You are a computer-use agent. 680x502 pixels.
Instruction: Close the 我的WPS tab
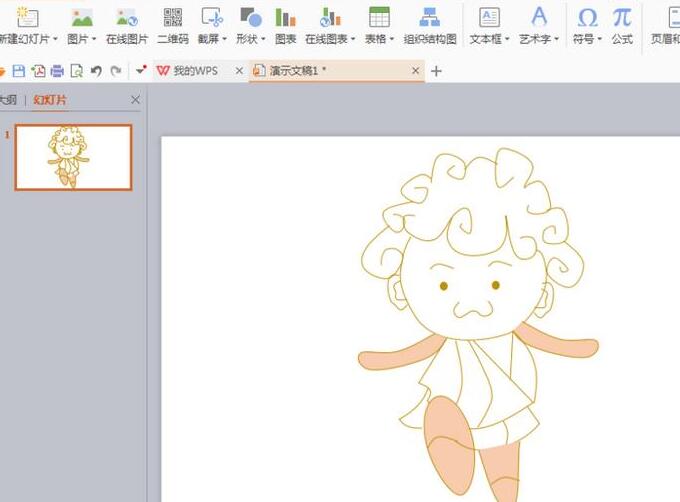pos(239,71)
